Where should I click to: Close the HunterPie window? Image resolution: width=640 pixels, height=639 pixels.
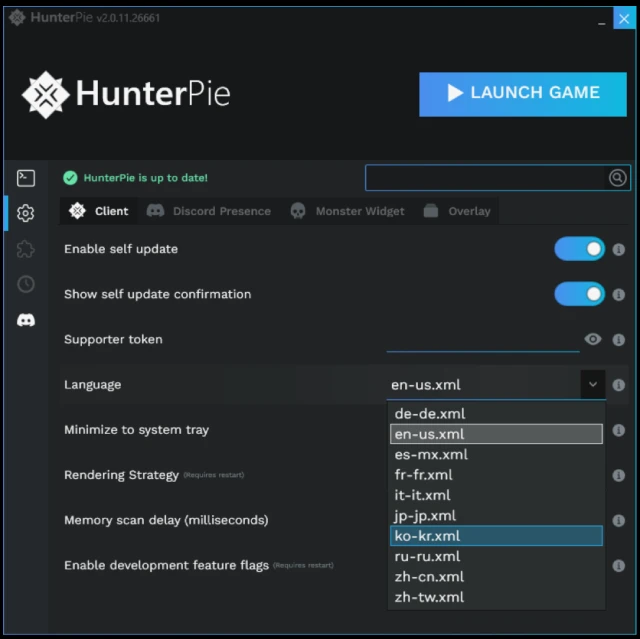coord(624,19)
